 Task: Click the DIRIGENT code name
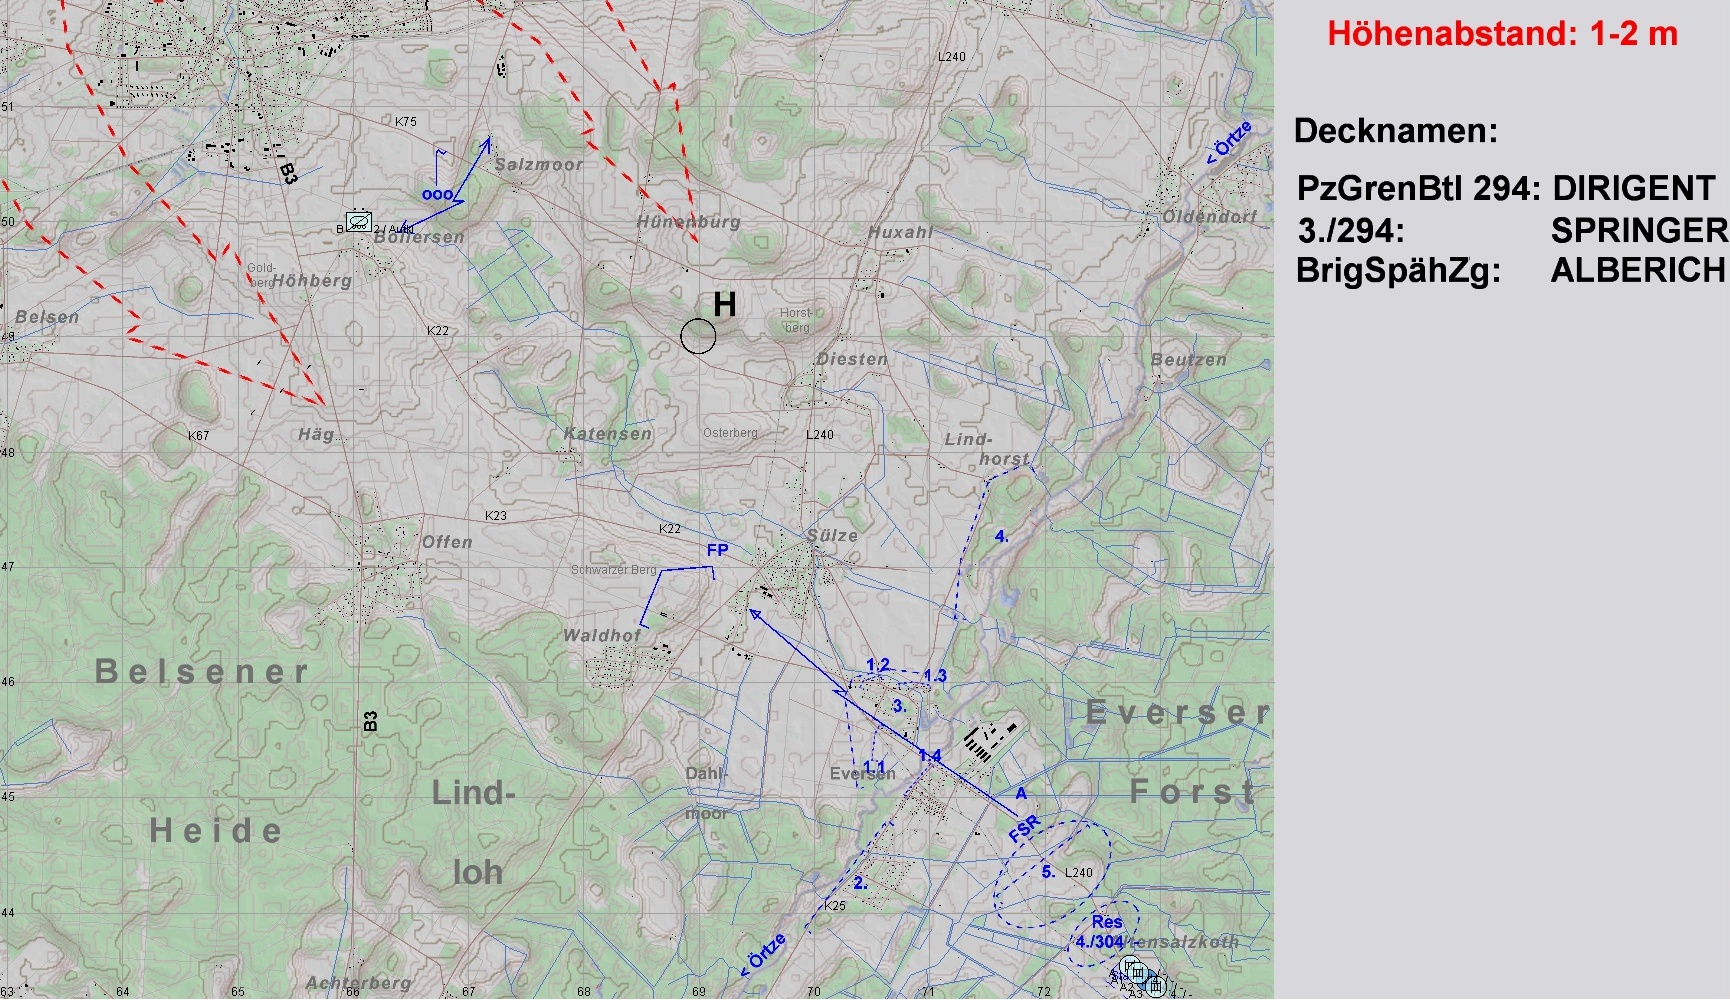(1633, 188)
